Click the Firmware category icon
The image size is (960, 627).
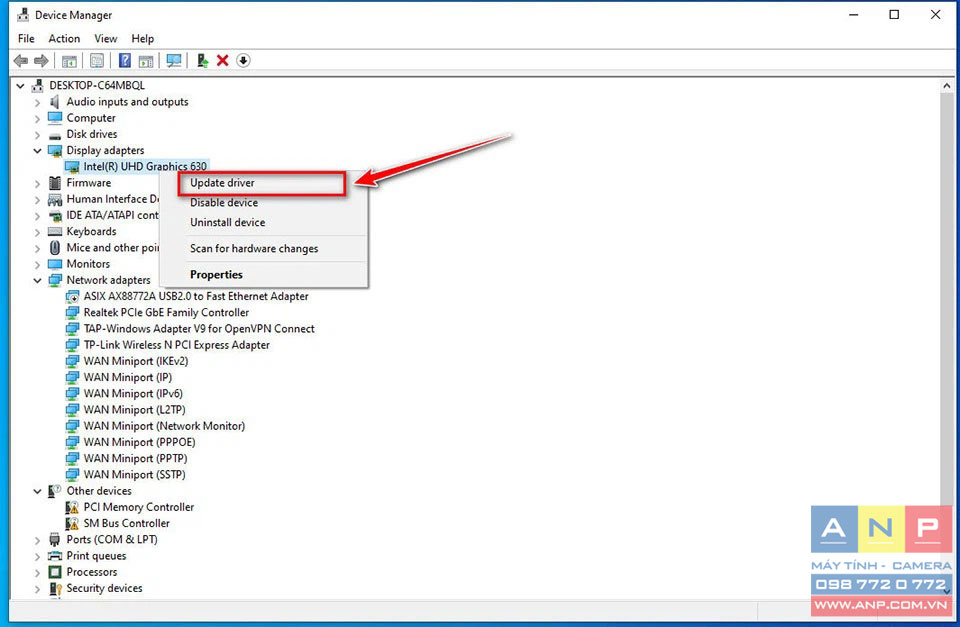[x=54, y=182]
